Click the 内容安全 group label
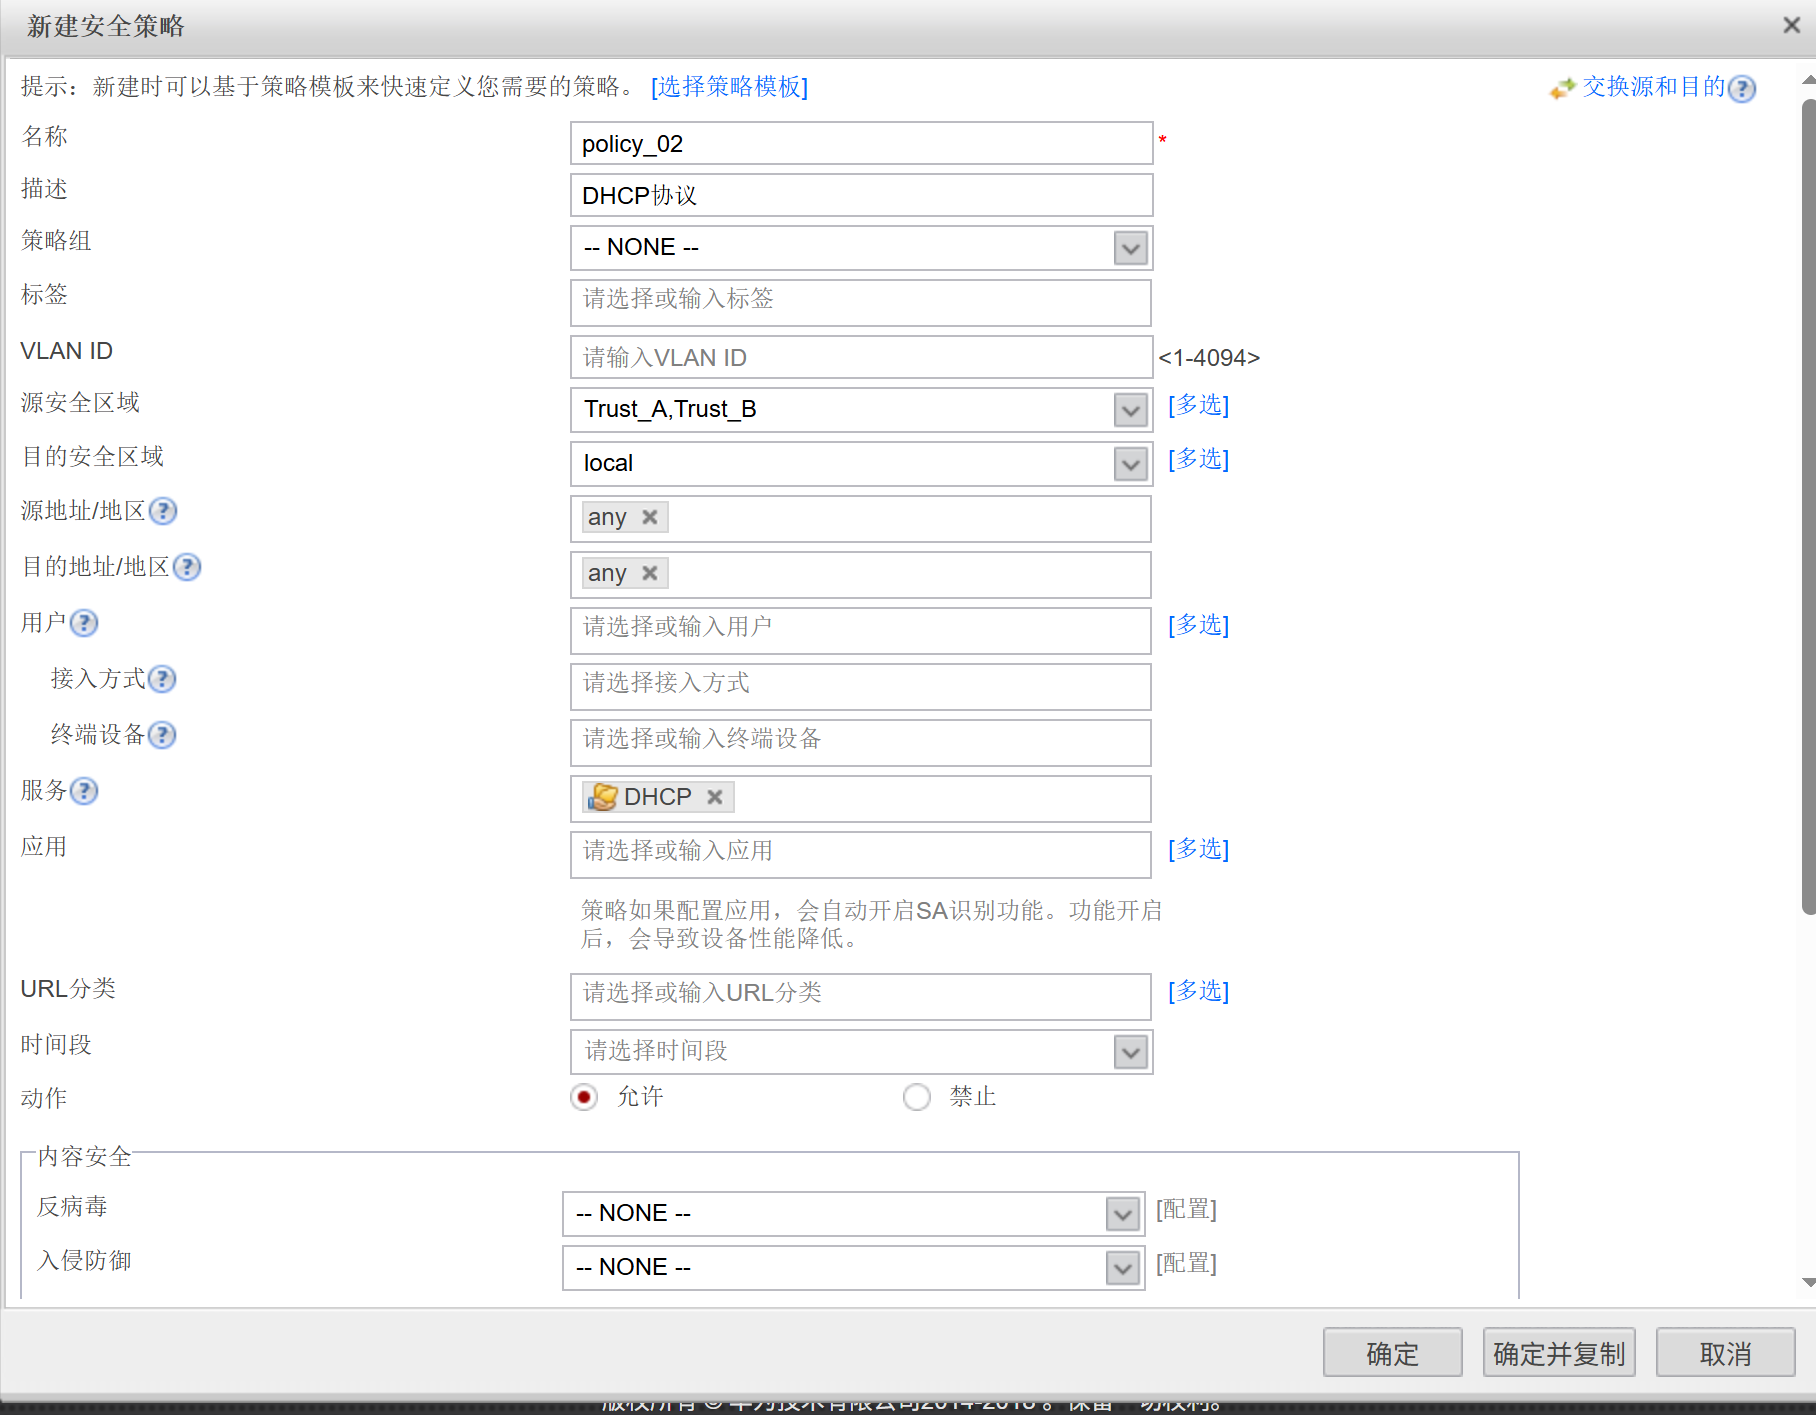The width and height of the screenshot is (1816, 1415). (85, 1157)
